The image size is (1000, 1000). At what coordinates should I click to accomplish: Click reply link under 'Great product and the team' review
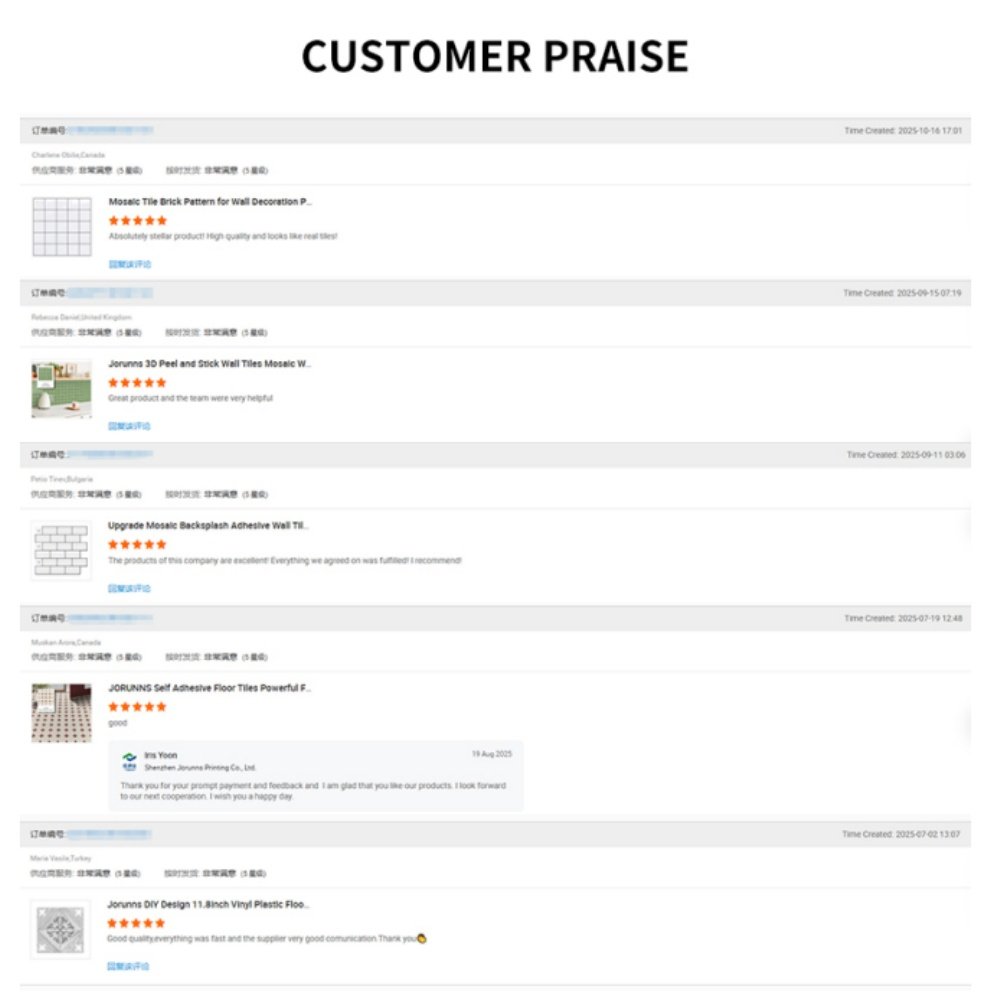click(129, 426)
